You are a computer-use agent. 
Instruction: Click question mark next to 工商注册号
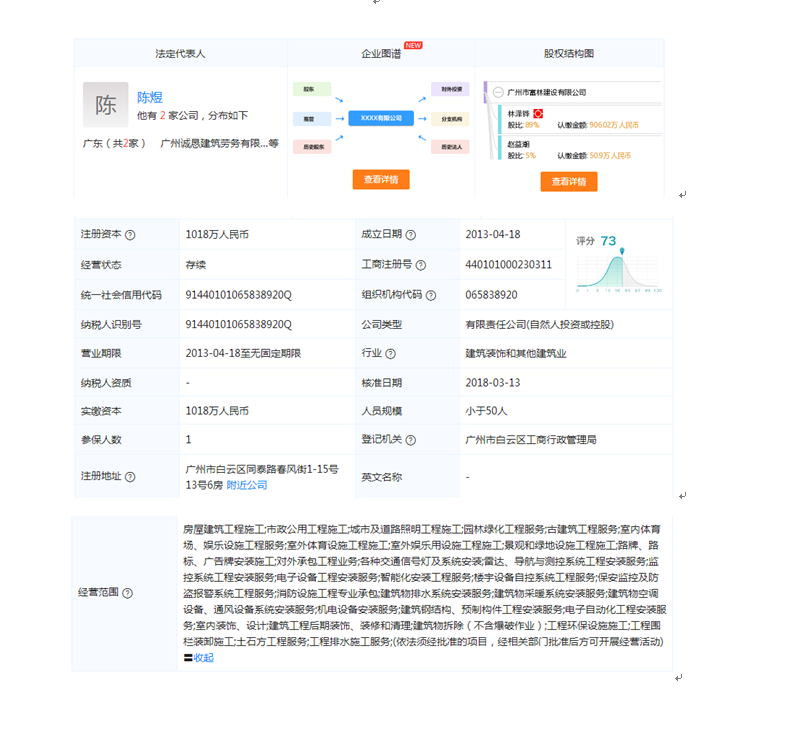pos(420,265)
